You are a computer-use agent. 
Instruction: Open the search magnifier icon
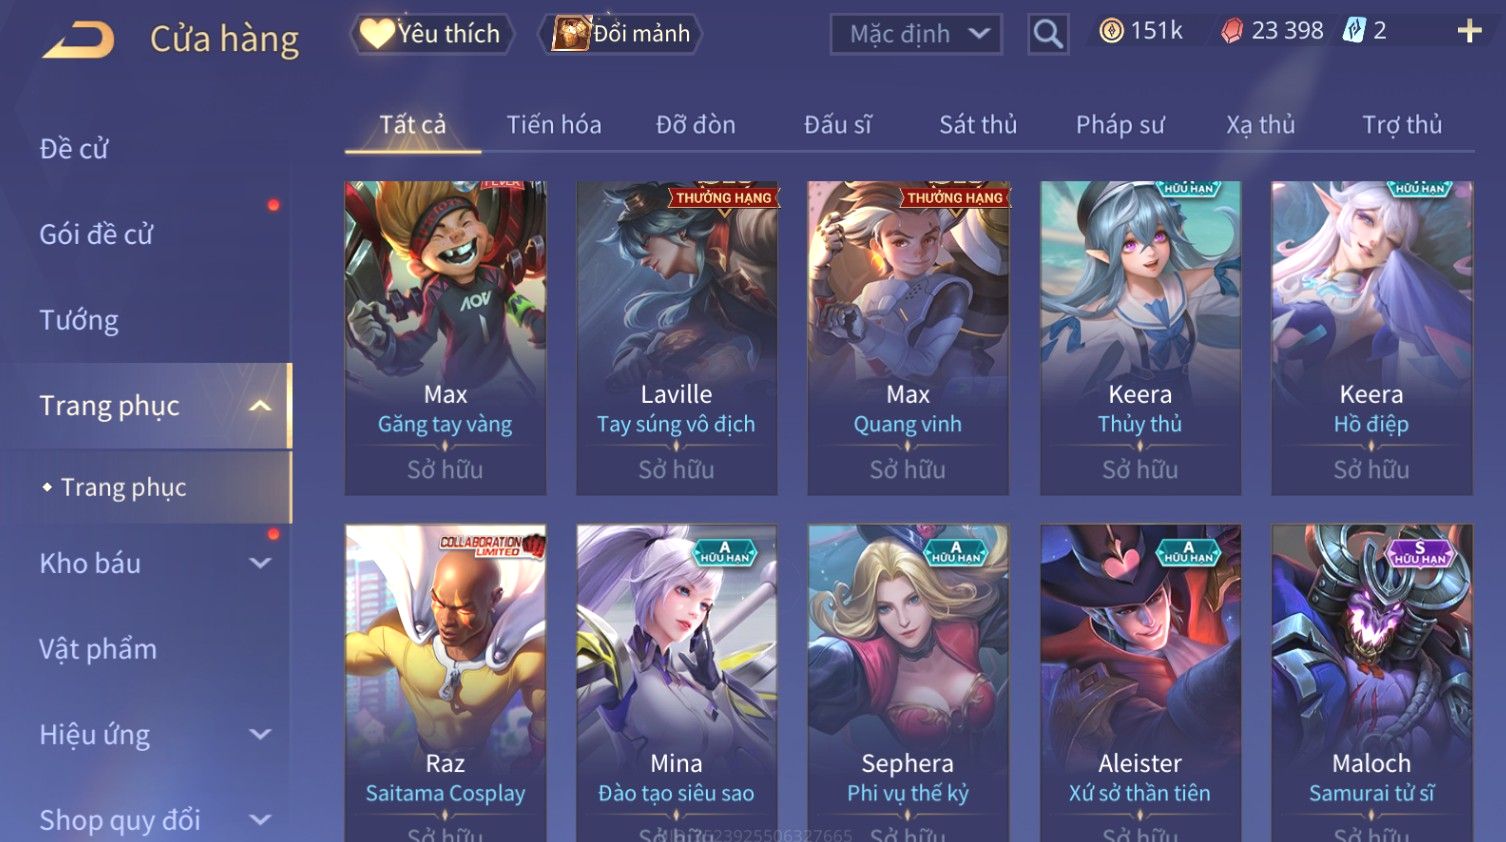(x=1048, y=34)
